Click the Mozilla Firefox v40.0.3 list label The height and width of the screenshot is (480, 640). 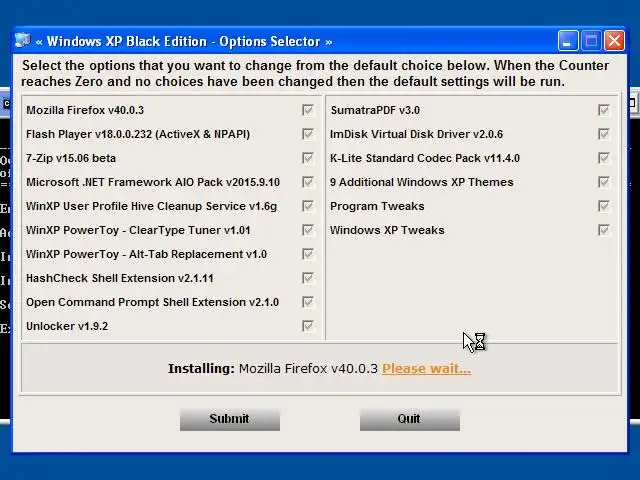point(85,110)
